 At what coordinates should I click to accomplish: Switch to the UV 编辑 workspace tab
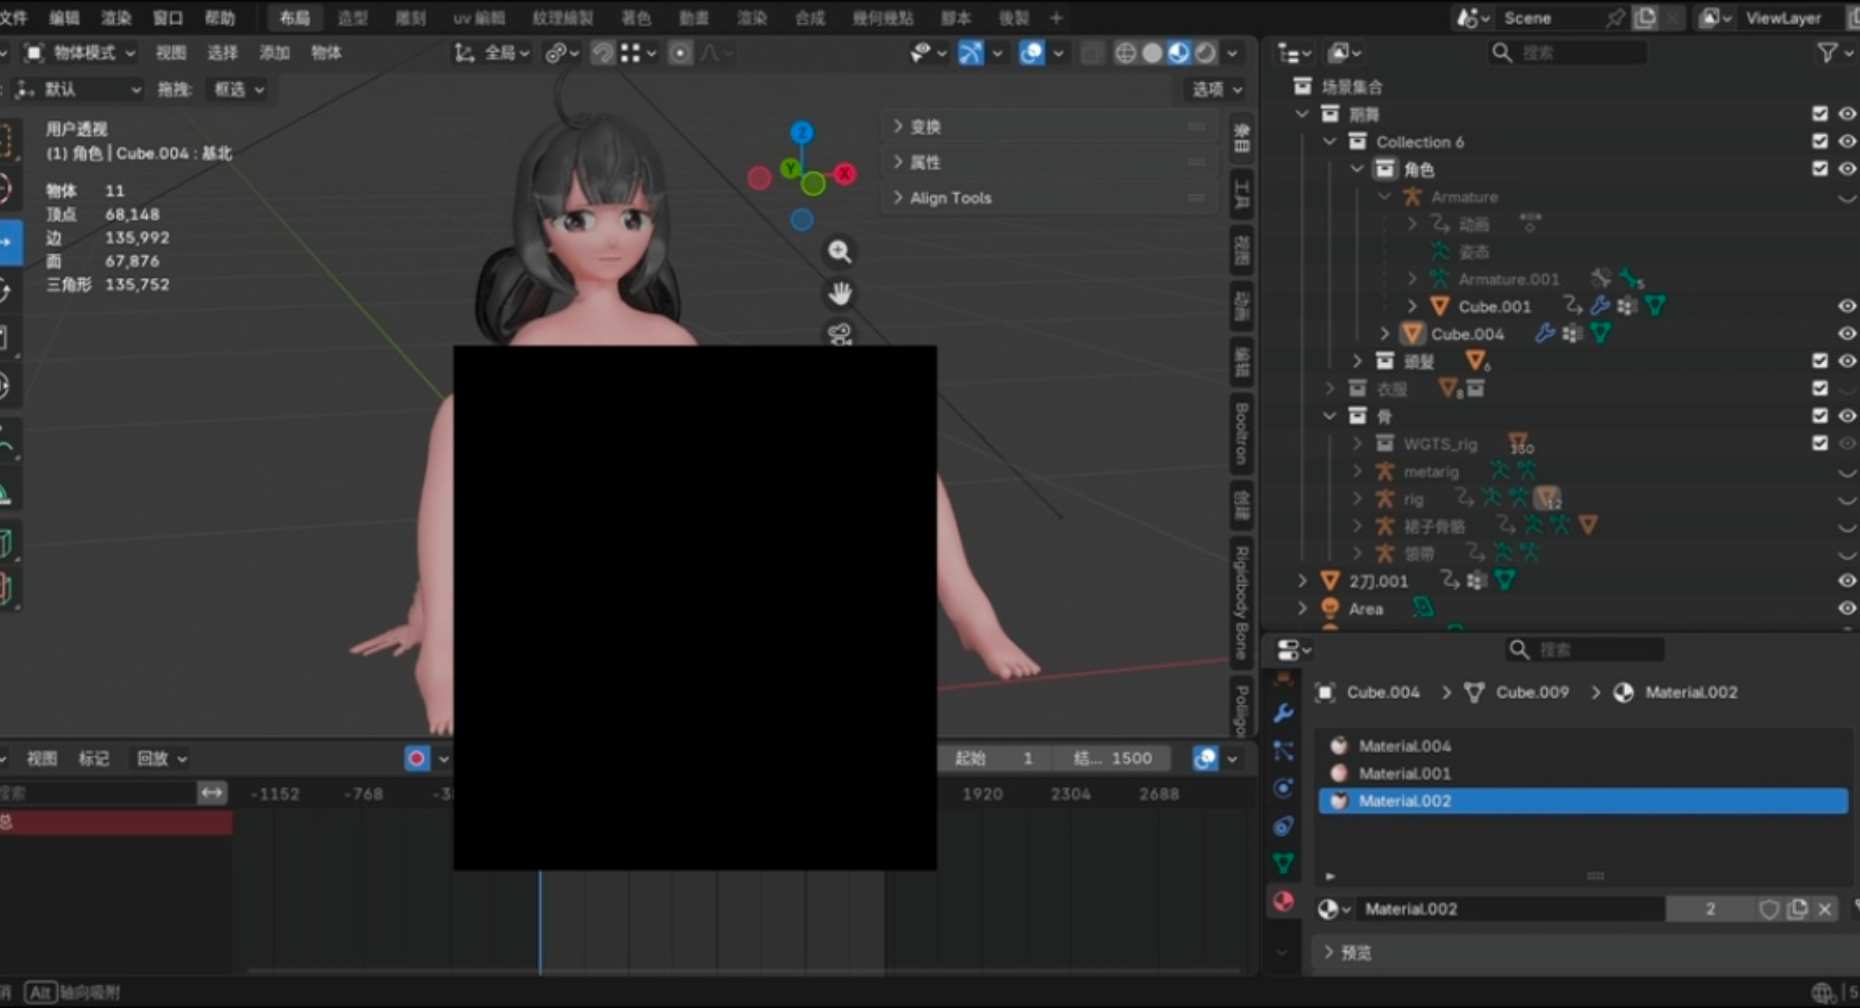(479, 18)
